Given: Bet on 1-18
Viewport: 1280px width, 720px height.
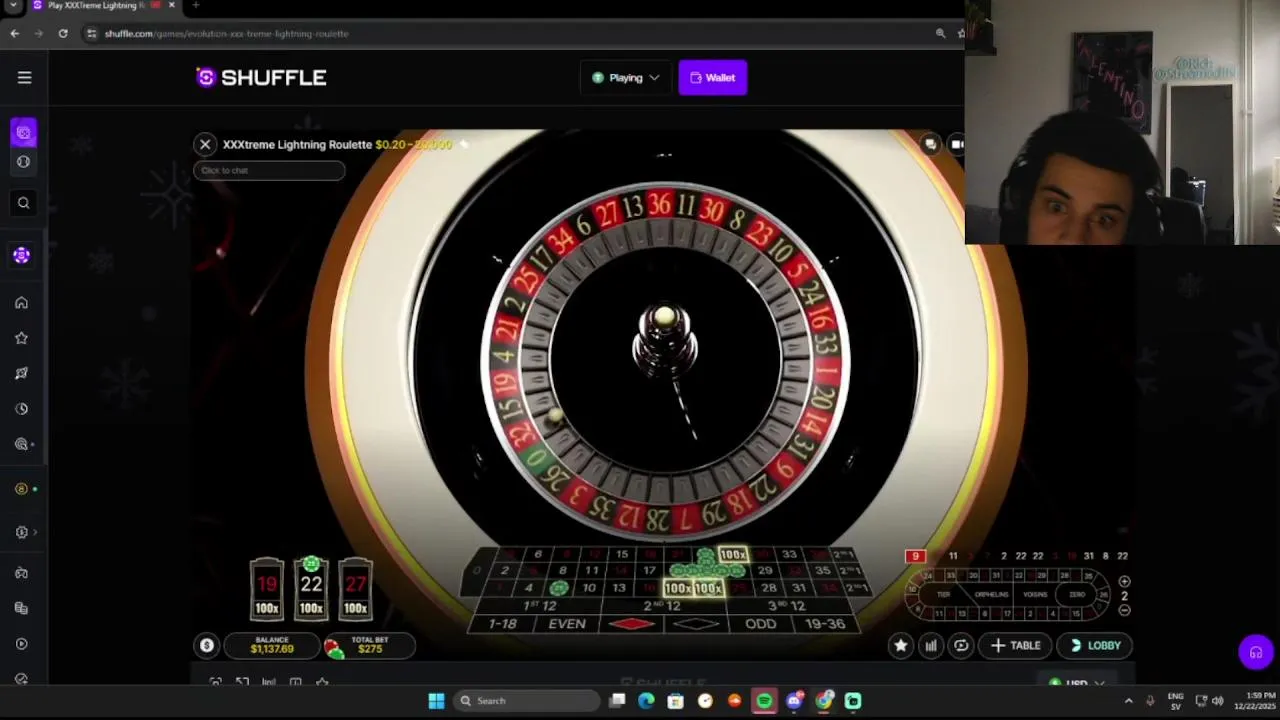Looking at the screenshot, I should [x=503, y=624].
